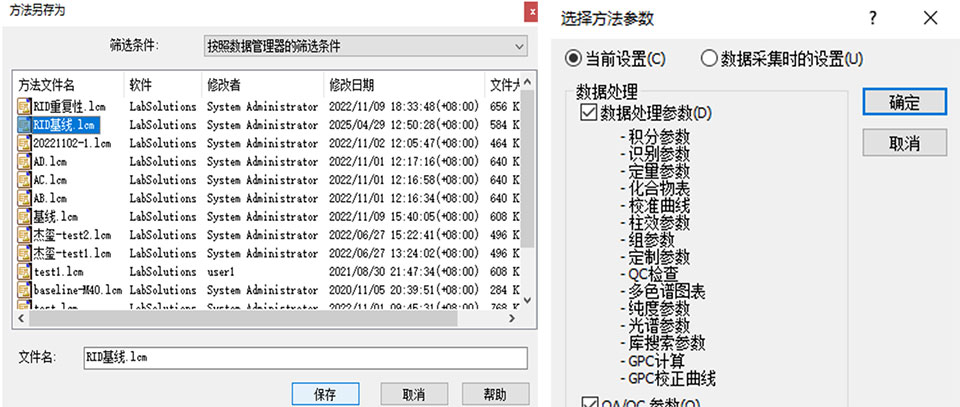Open the 筛选条件 dropdown list
Screen dimensions: 960x407
pos(364,46)
